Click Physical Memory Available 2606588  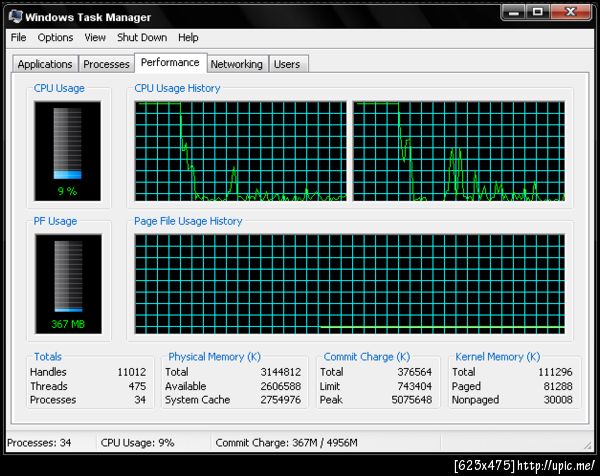click(281, 386)
